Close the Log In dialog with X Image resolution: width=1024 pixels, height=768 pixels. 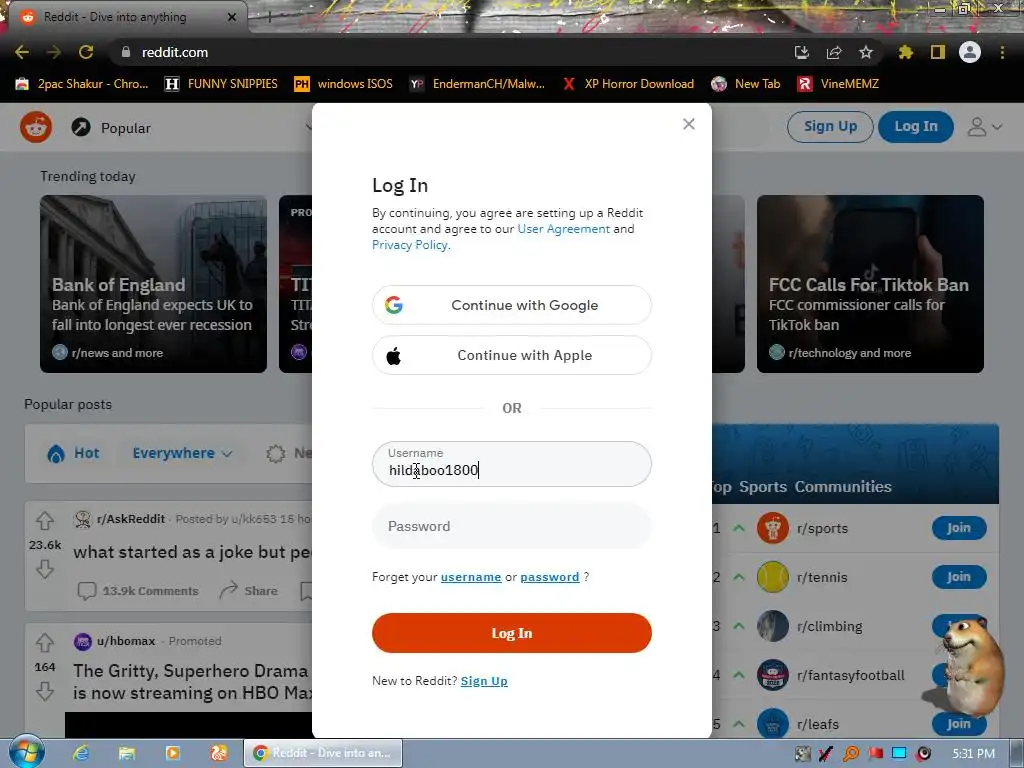688,124
